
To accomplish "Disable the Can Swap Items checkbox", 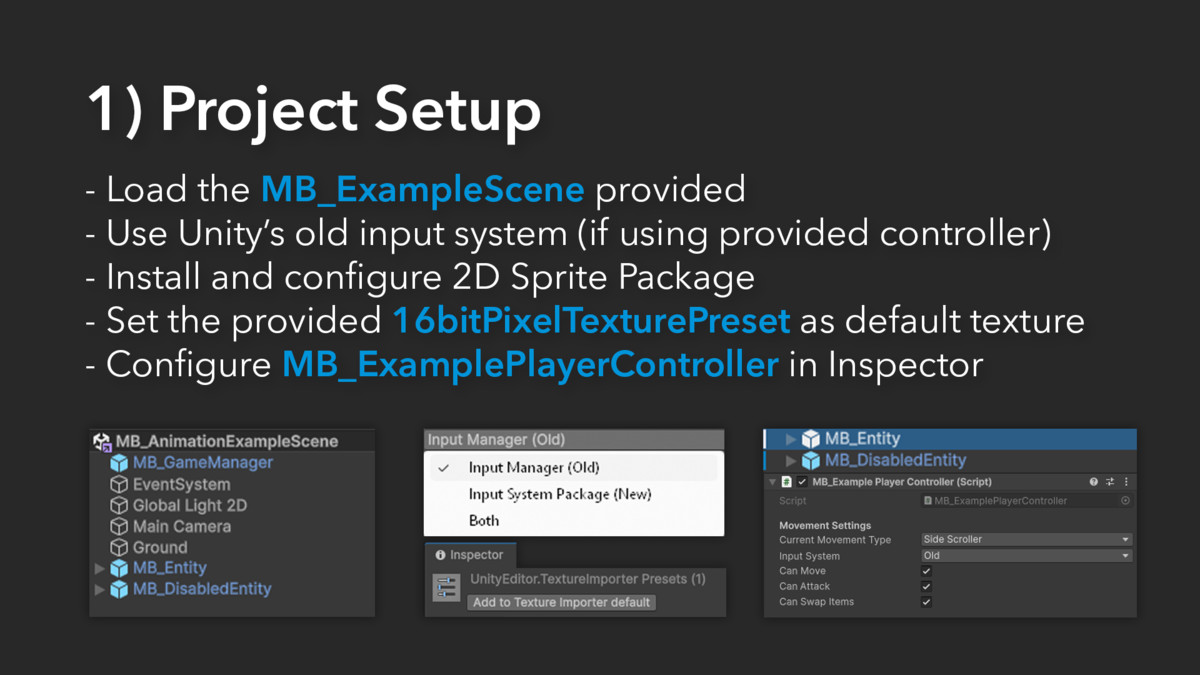I will [927, 602].
